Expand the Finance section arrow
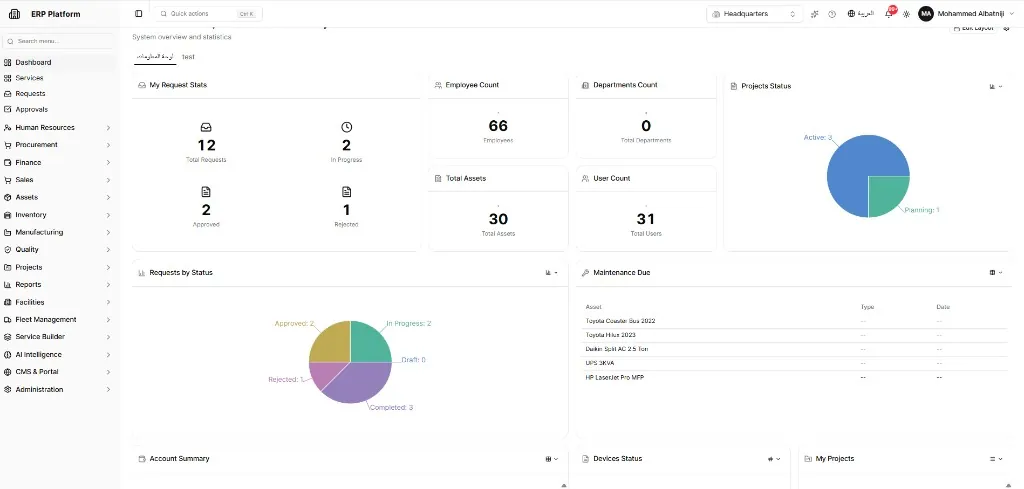The width and height of the screenshot is (1024, 489). pos(108,163)
